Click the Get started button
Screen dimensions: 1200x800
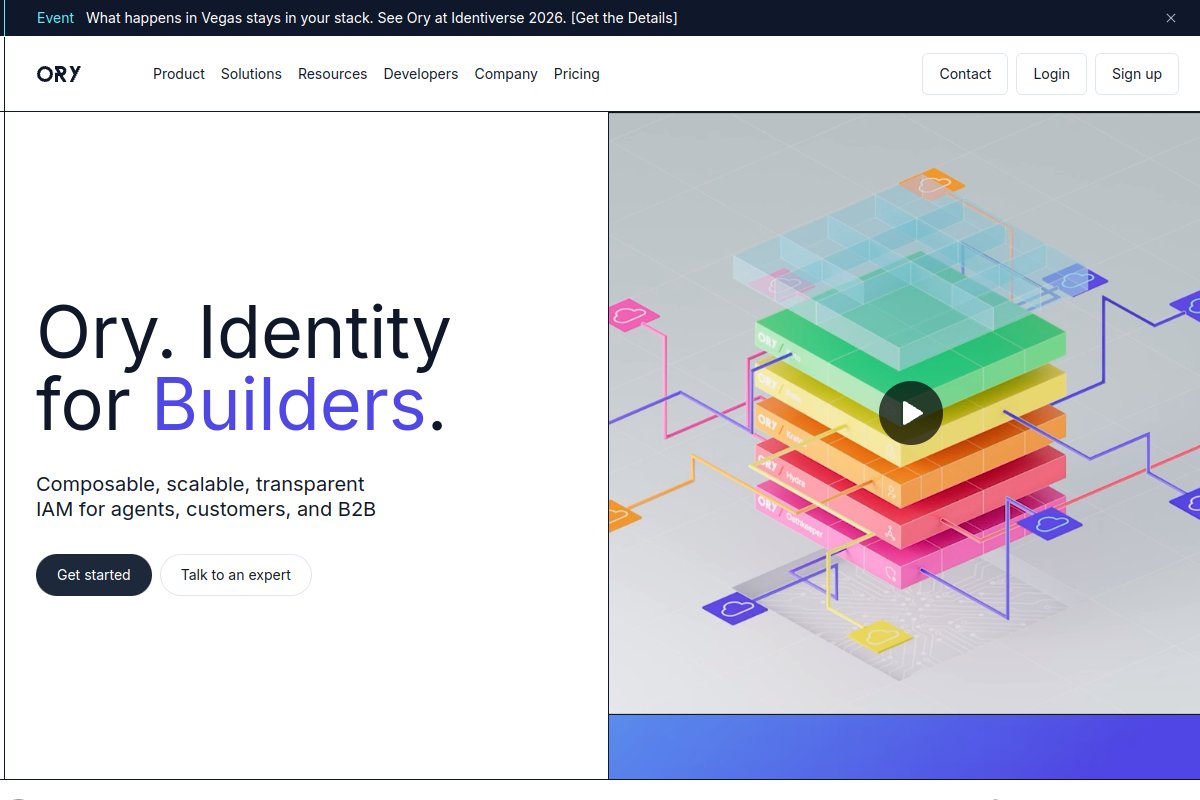pyautogui.click(x=94, y=575)
